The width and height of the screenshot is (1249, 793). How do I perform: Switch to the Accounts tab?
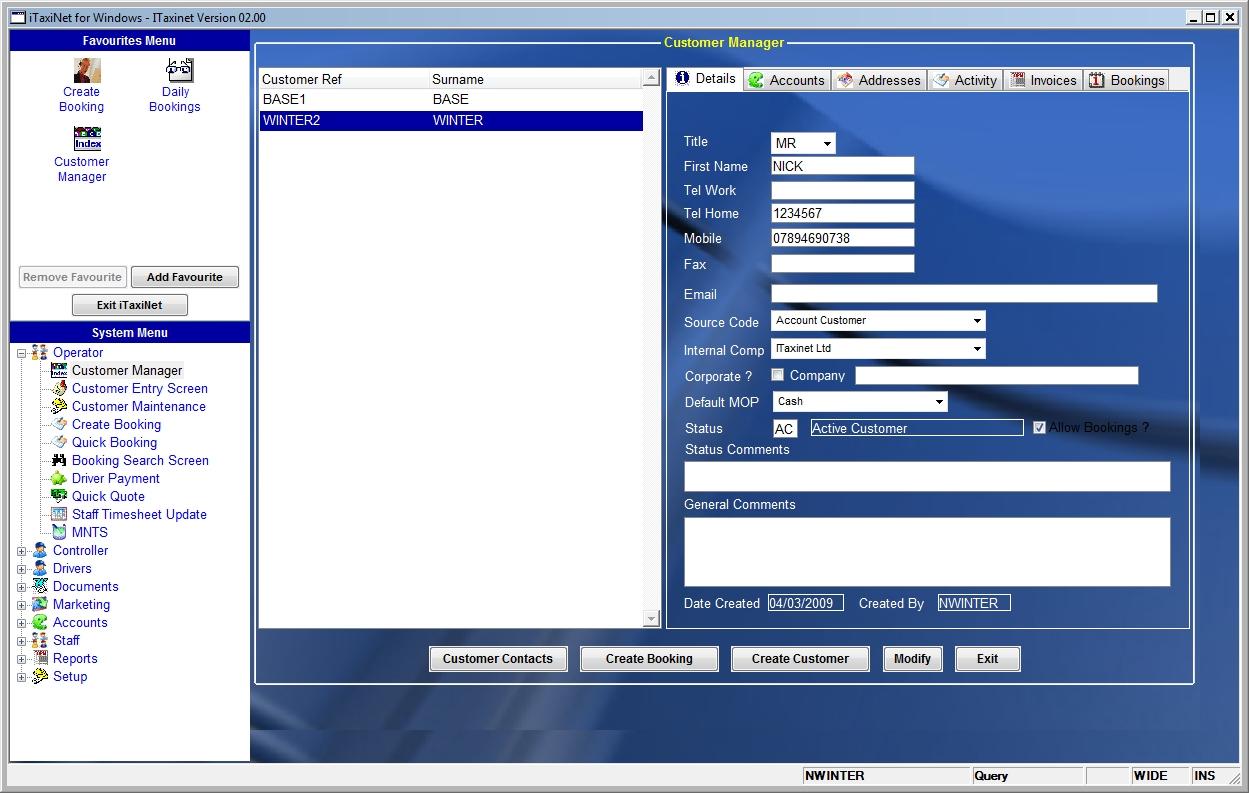pos(787,80)
